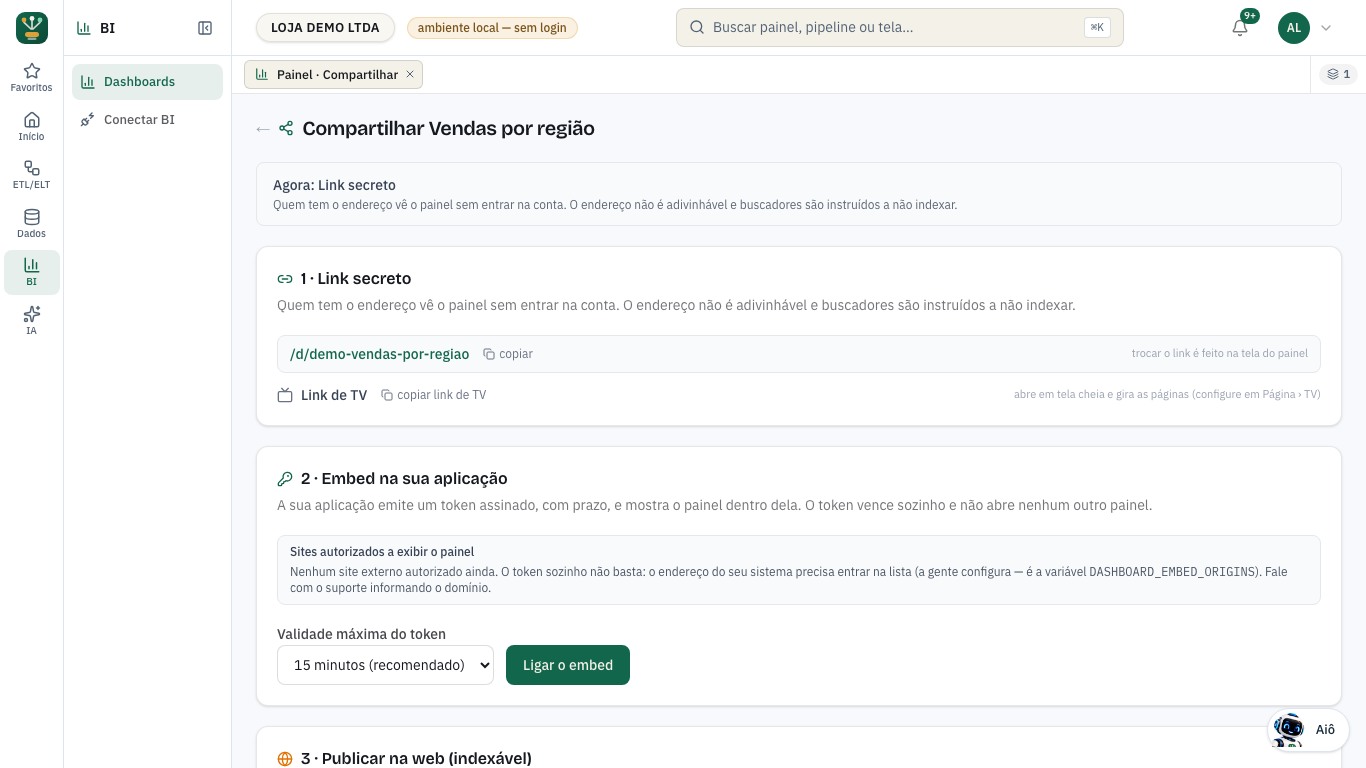Click the share icon beside the page title
The height and width of the screenshot is (768, 1366).
[x=286, y=128]
